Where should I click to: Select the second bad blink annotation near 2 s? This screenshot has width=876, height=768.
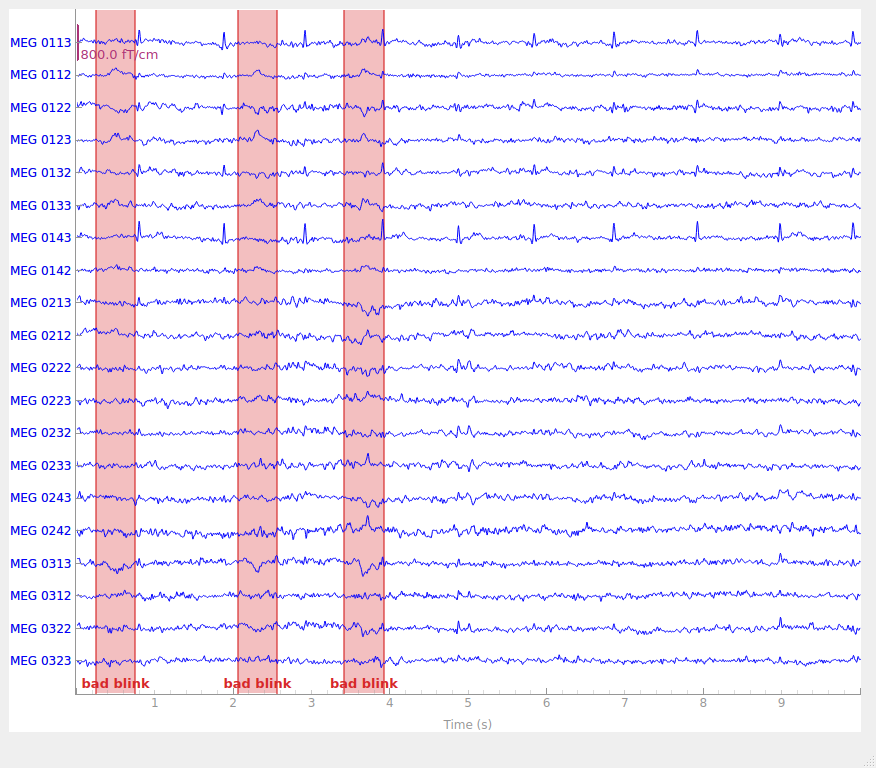258,684
